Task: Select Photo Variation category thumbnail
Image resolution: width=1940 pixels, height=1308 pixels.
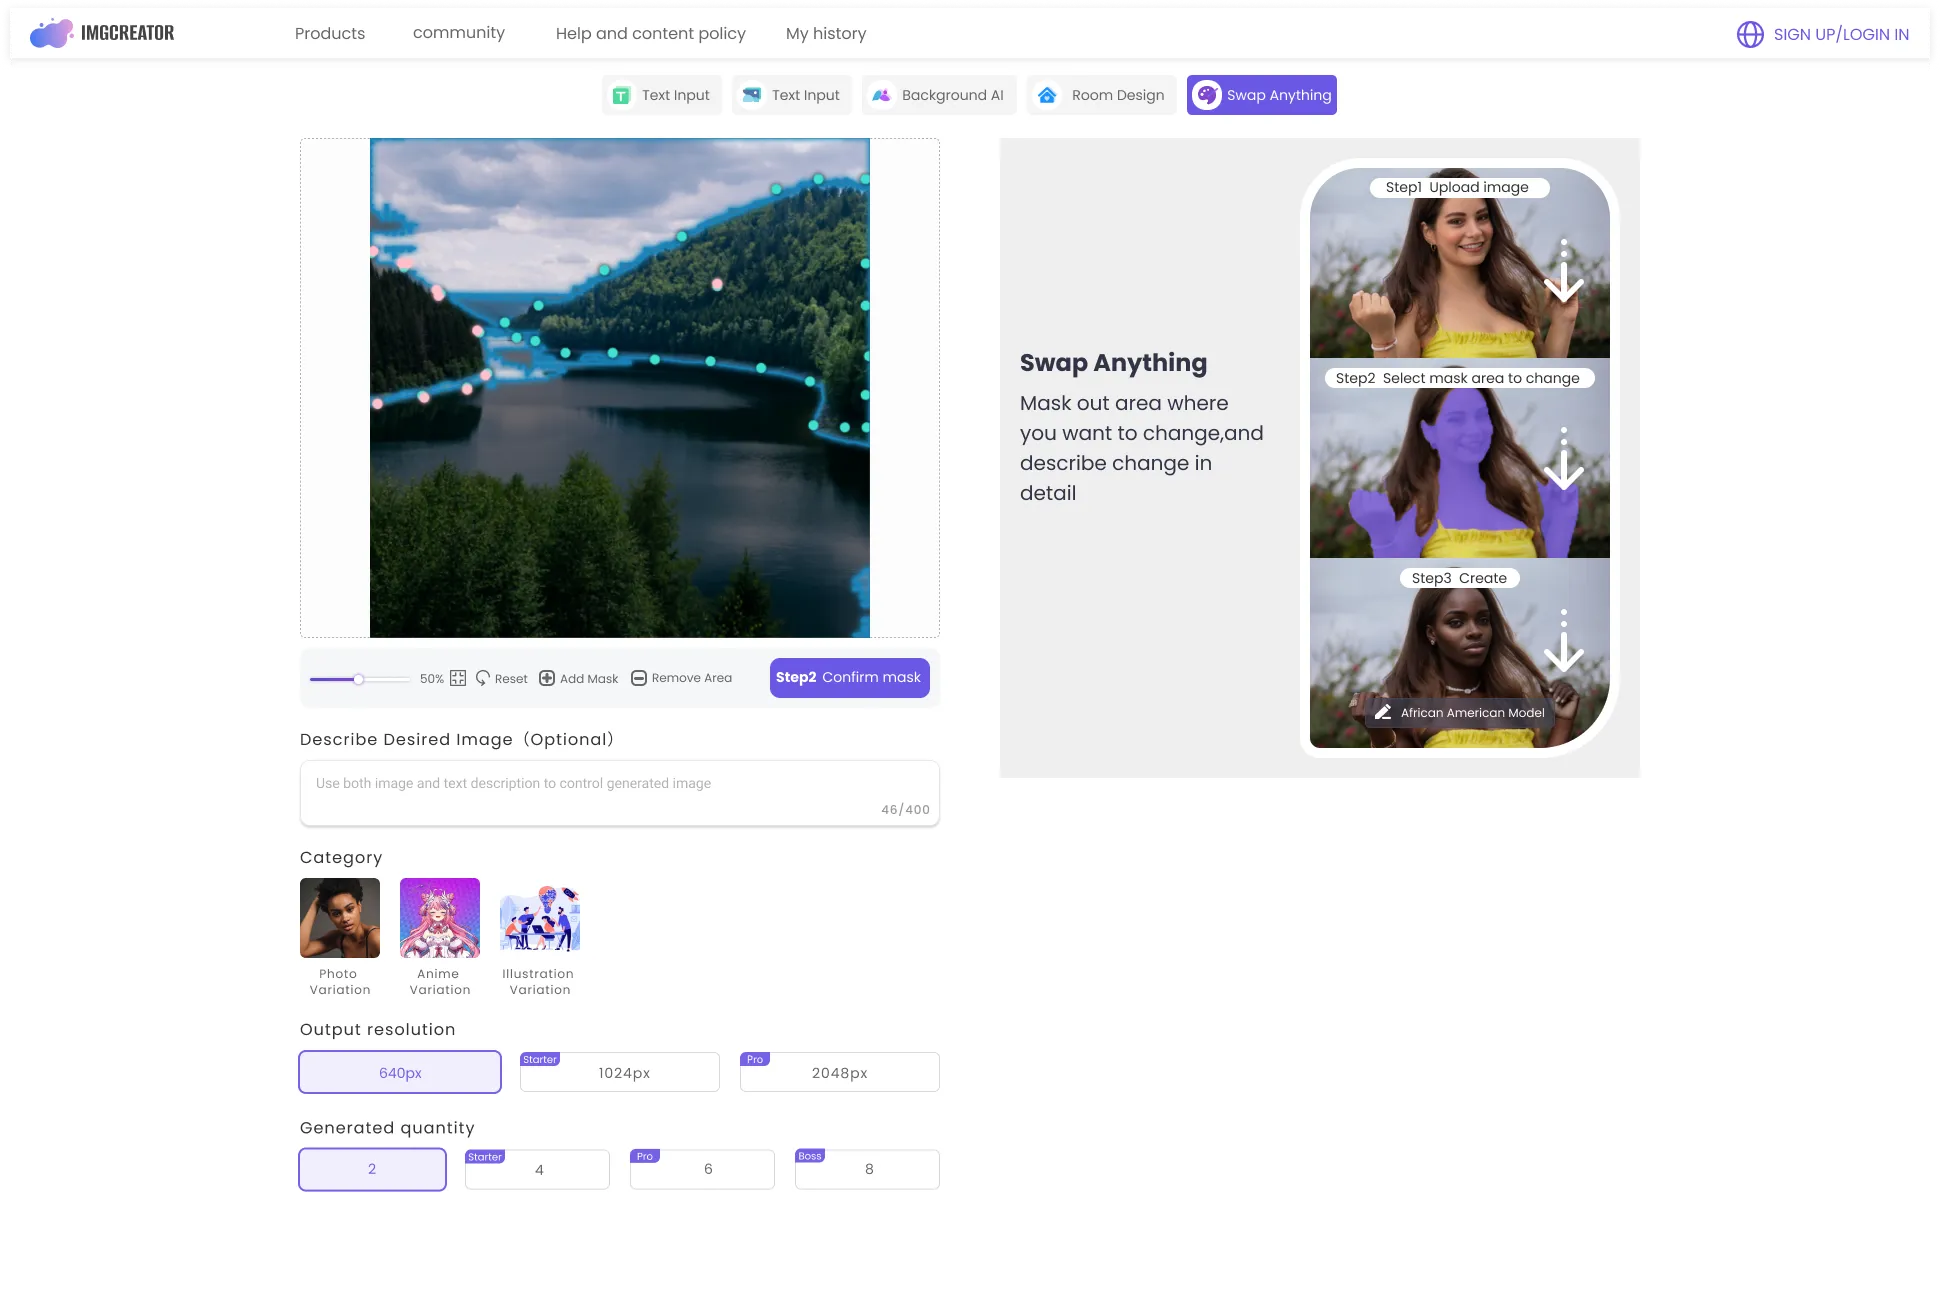Action: pos(340,918)
